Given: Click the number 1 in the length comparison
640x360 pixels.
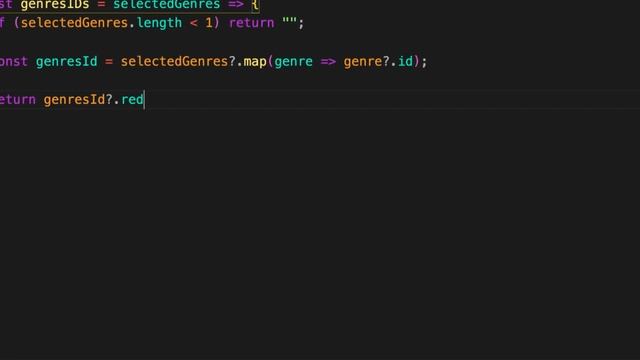Looking at the screenshot, I should pyautogui.click(x=209, y=23).
